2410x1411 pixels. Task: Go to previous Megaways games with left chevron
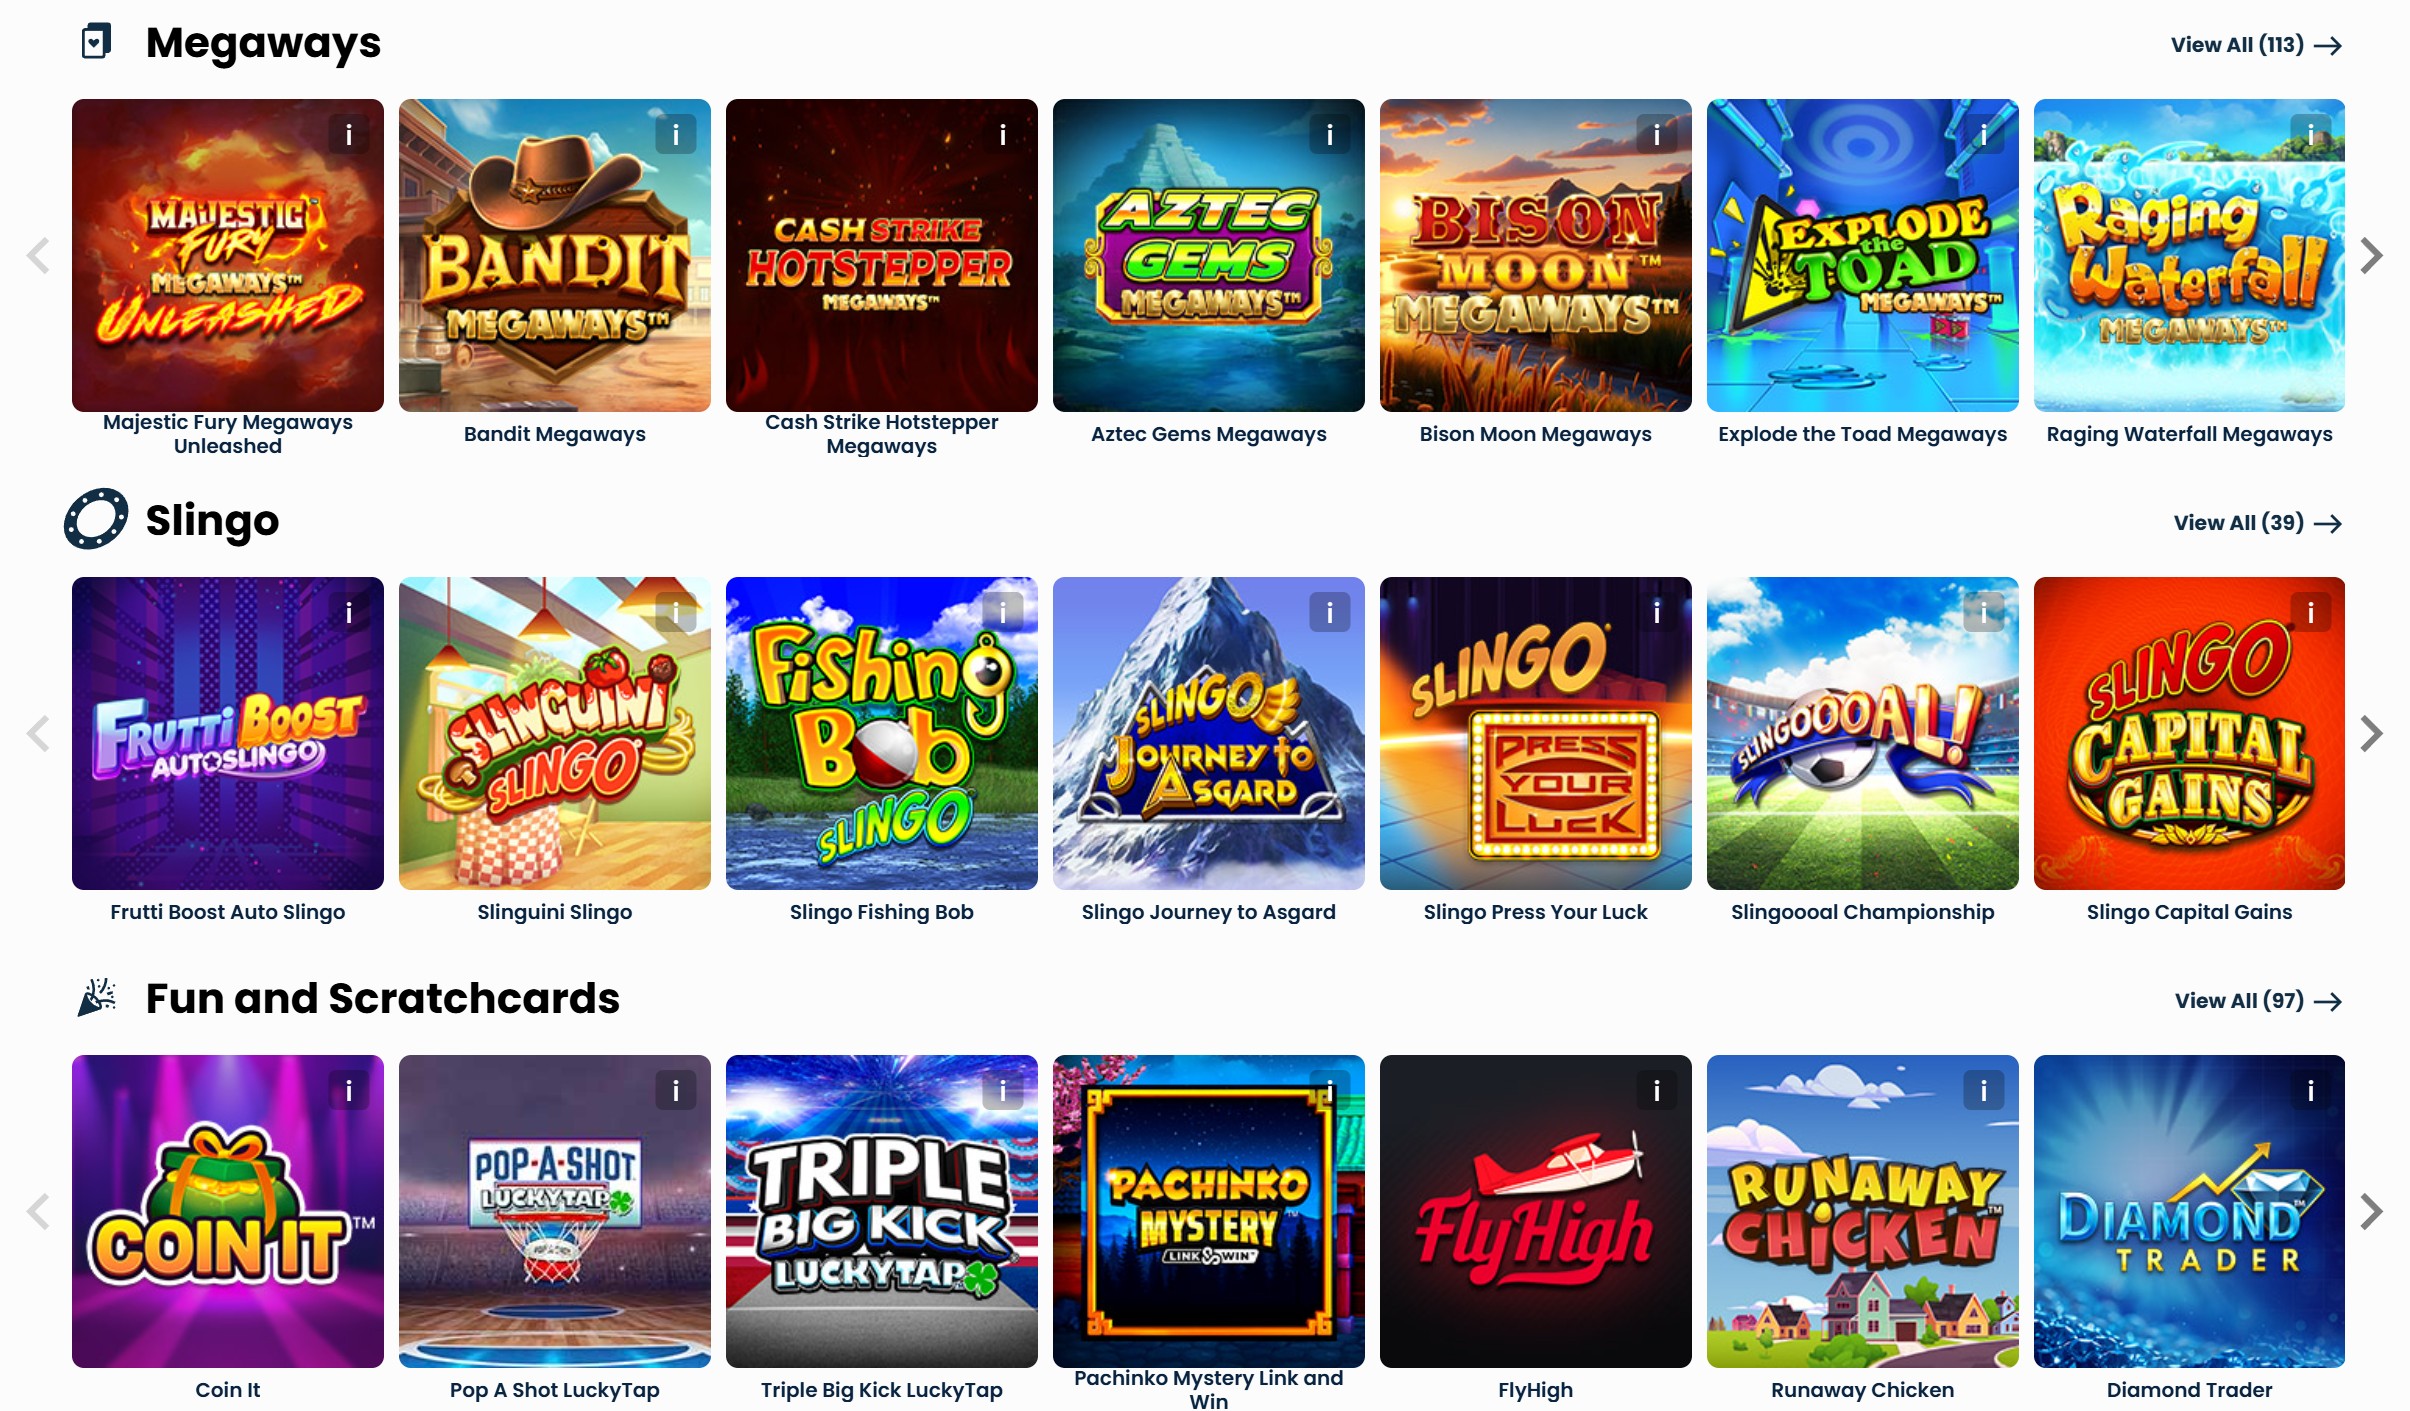point(38,255)
